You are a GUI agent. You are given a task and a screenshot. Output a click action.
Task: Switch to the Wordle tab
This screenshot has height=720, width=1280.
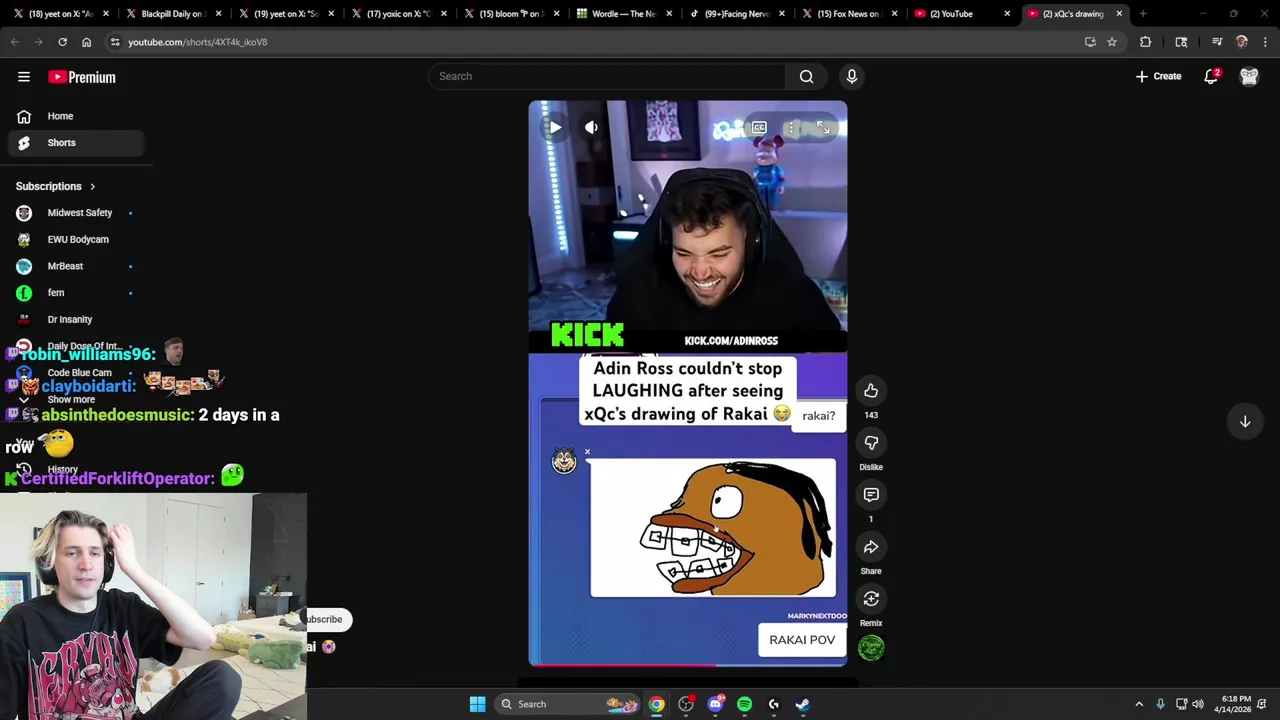621,14
